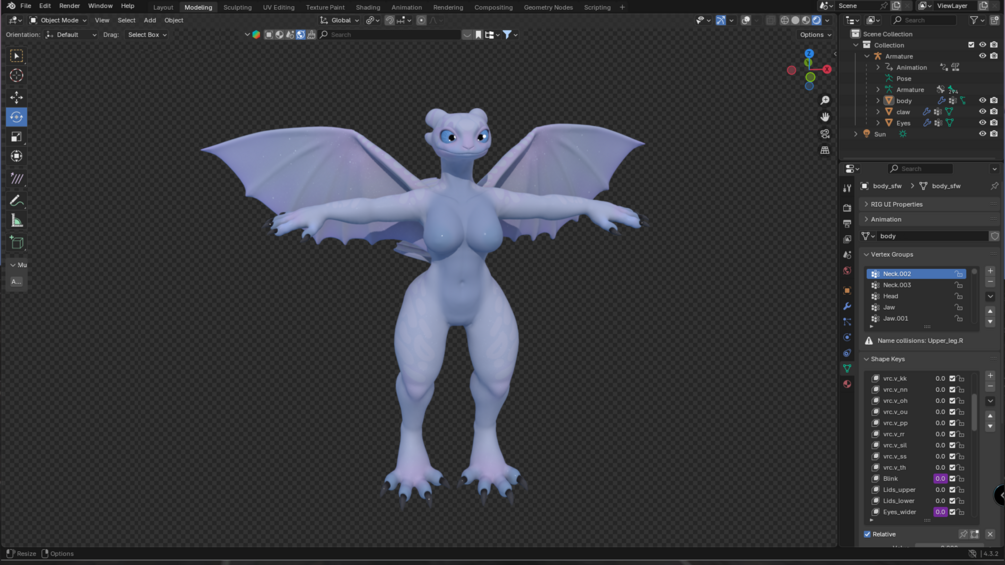Expand the Animation panel
The height and width of the screenshot is (565, 1005).
(x=886, y=219)
